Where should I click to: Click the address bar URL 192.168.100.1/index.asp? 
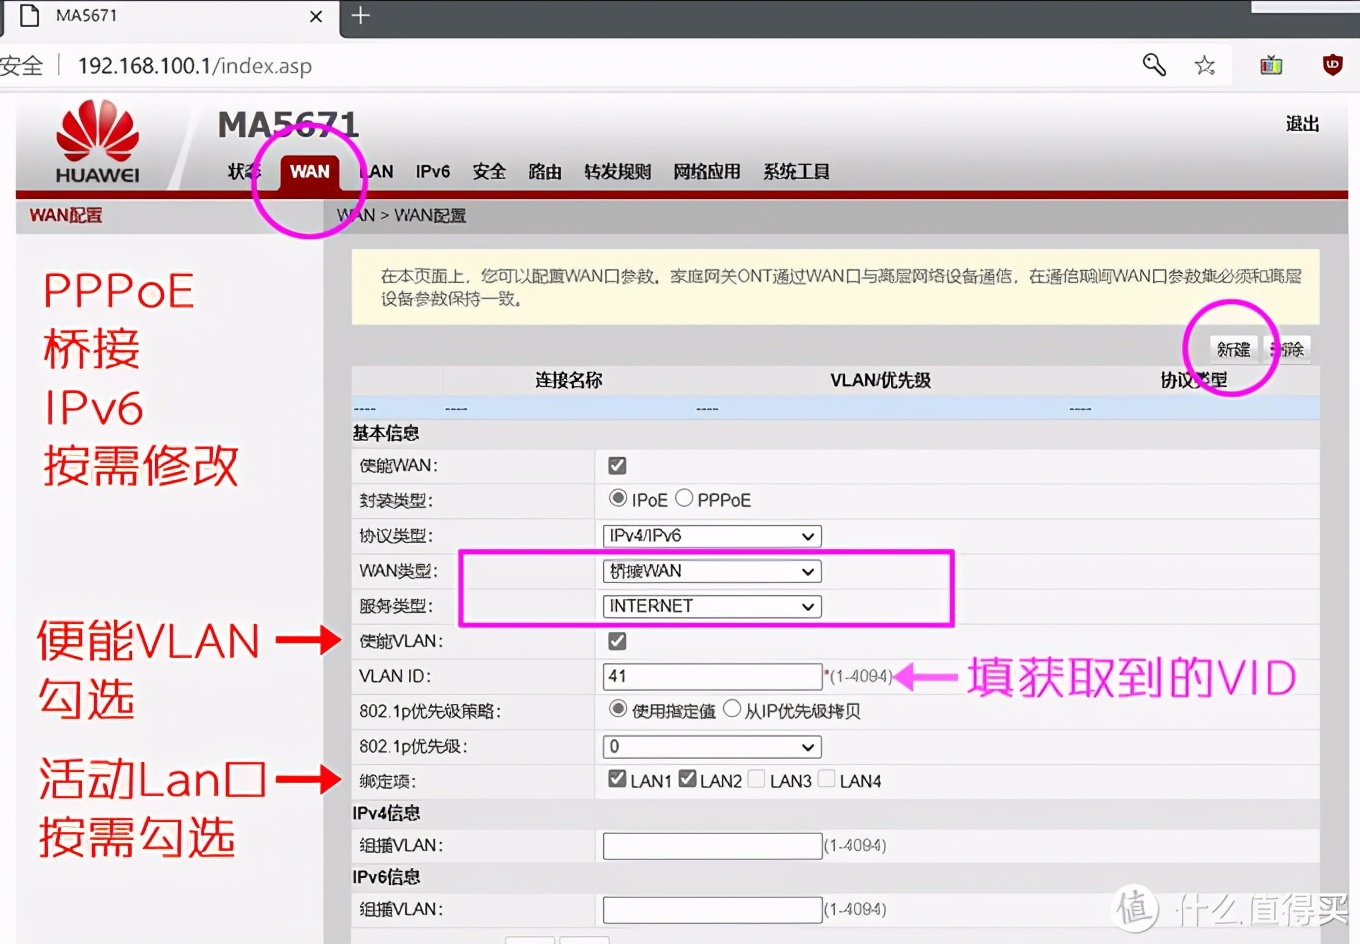[195, 66]
